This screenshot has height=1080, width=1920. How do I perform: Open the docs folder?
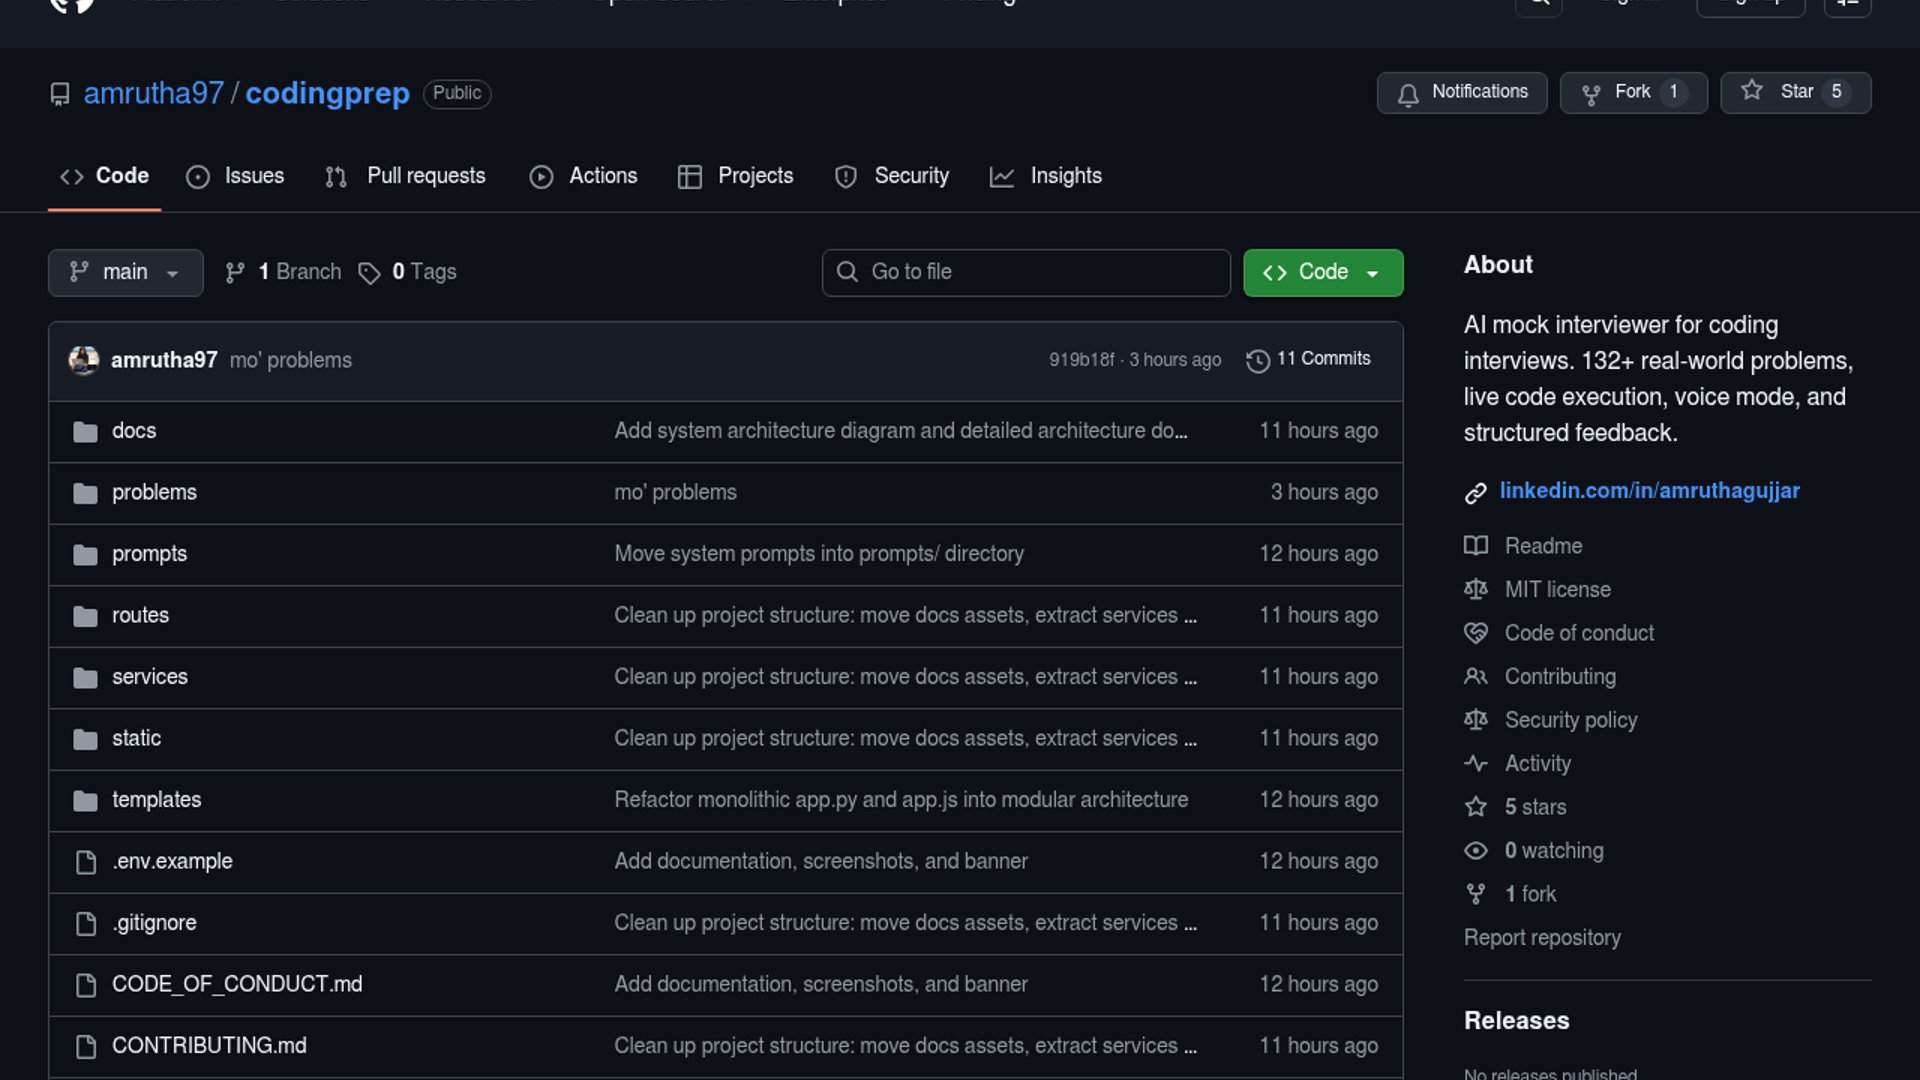[134, 431]
